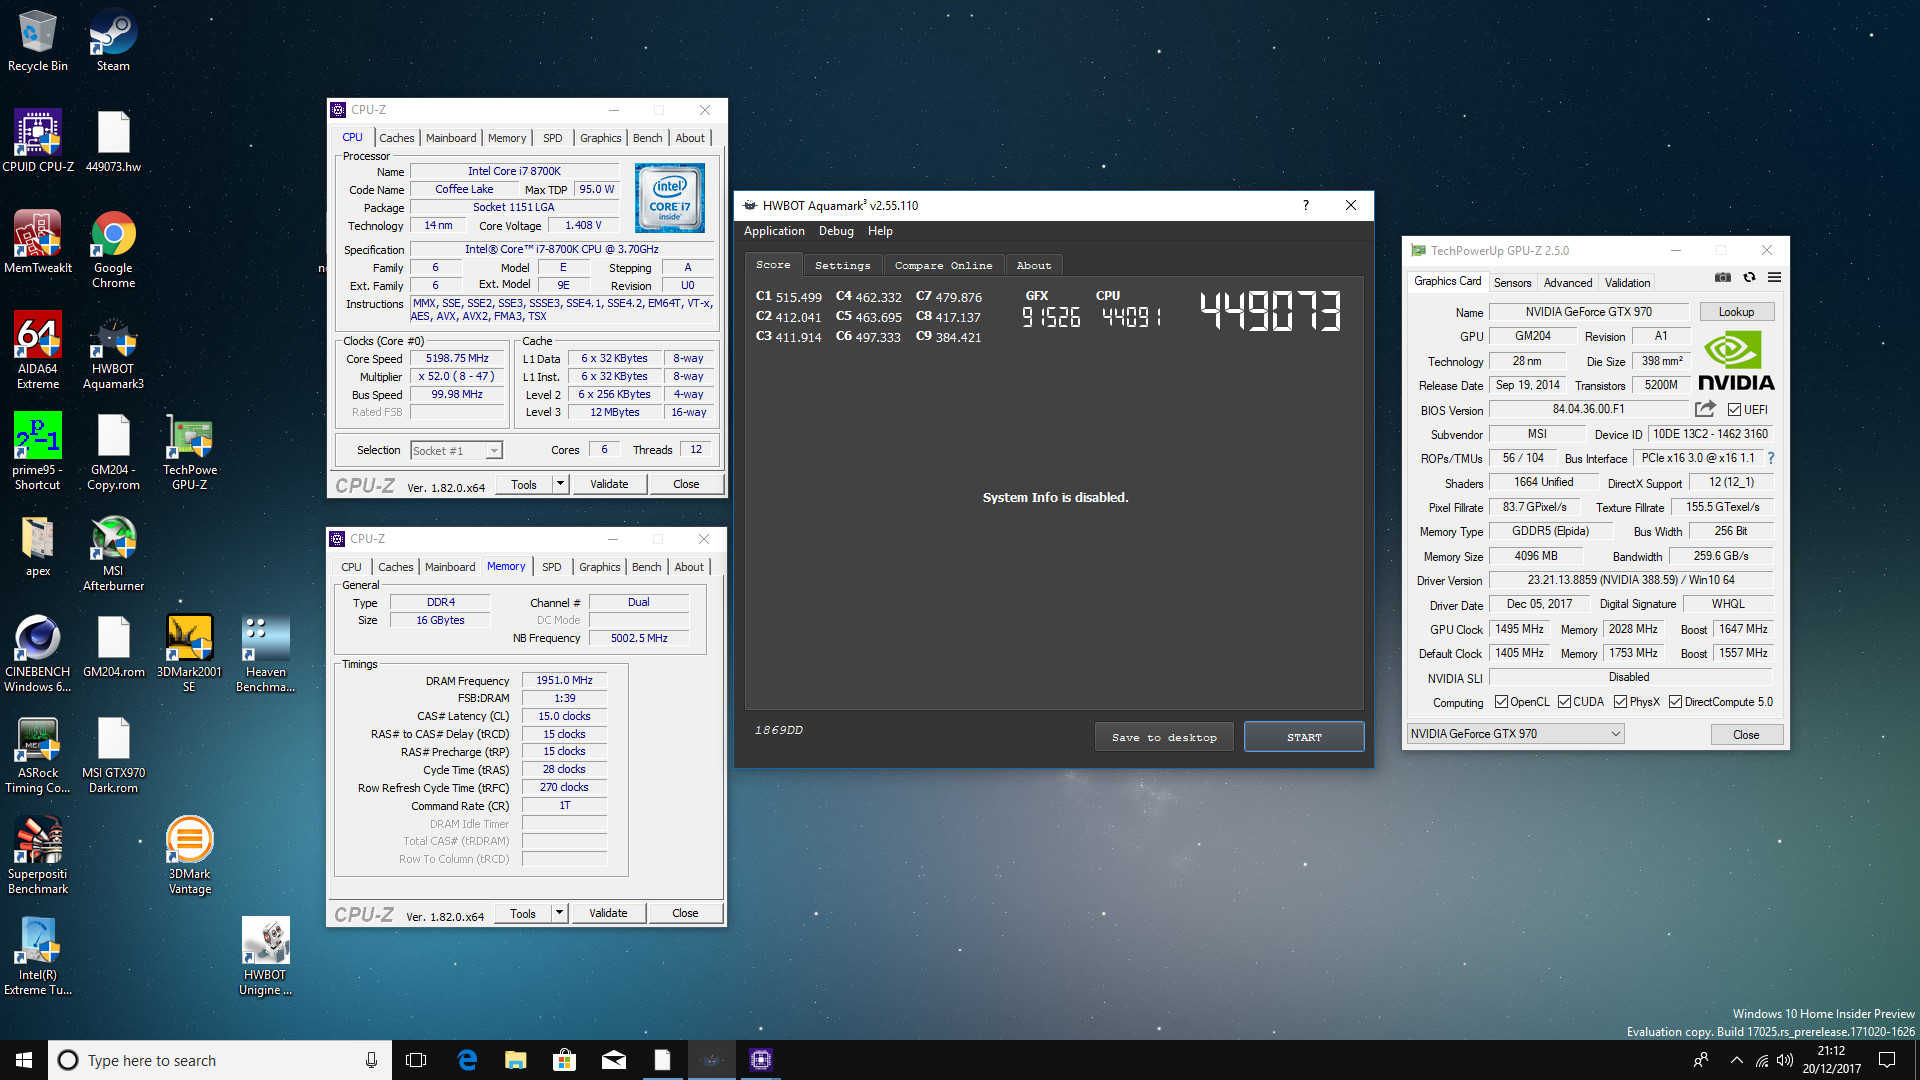Open the apex desktop icon

tap(38, 546)
